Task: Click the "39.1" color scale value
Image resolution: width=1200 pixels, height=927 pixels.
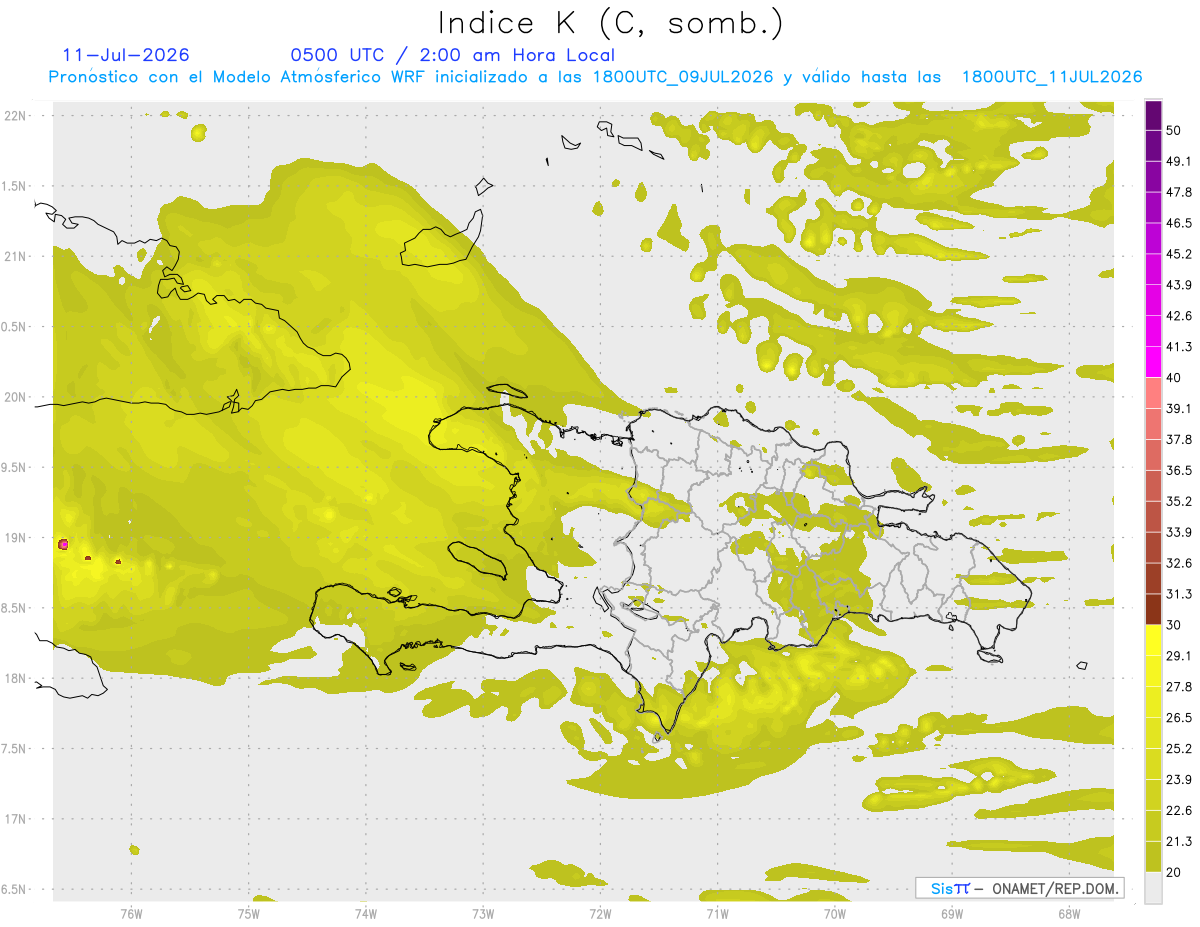Action: pyautogui.click(x=1179, y=409)
